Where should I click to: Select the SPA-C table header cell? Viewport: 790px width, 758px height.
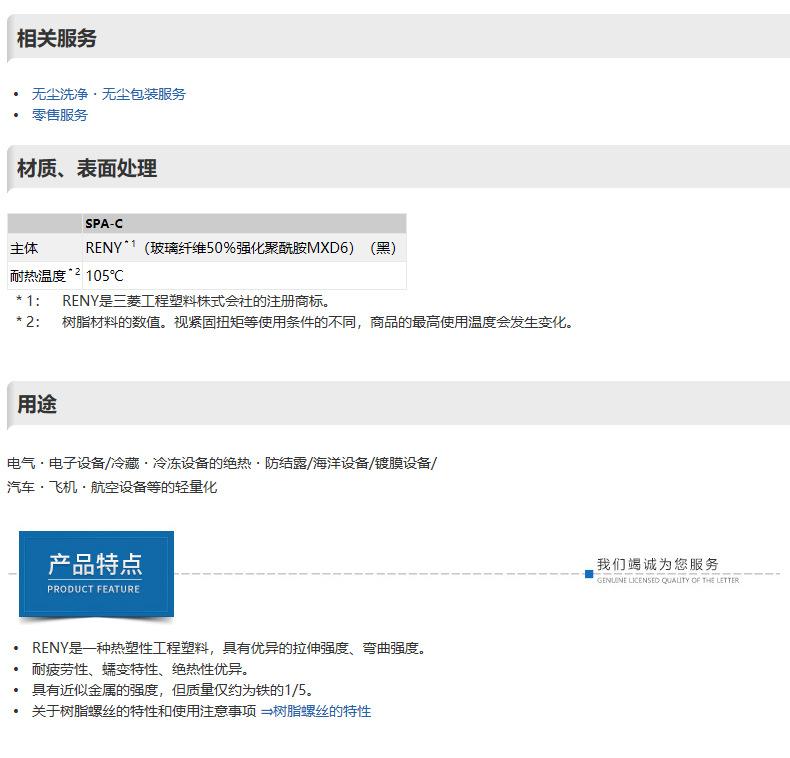[x=244, y=223]
